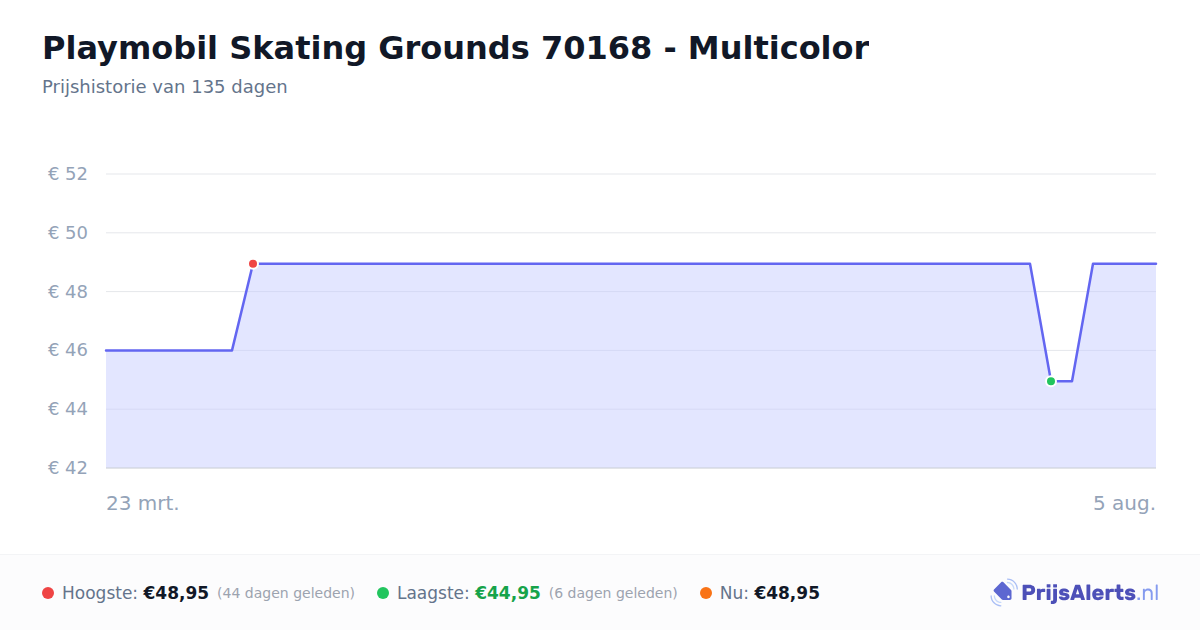The image size is (1200, 630).
Task: Select the € 46 axis label
Action: coord(68,350)
